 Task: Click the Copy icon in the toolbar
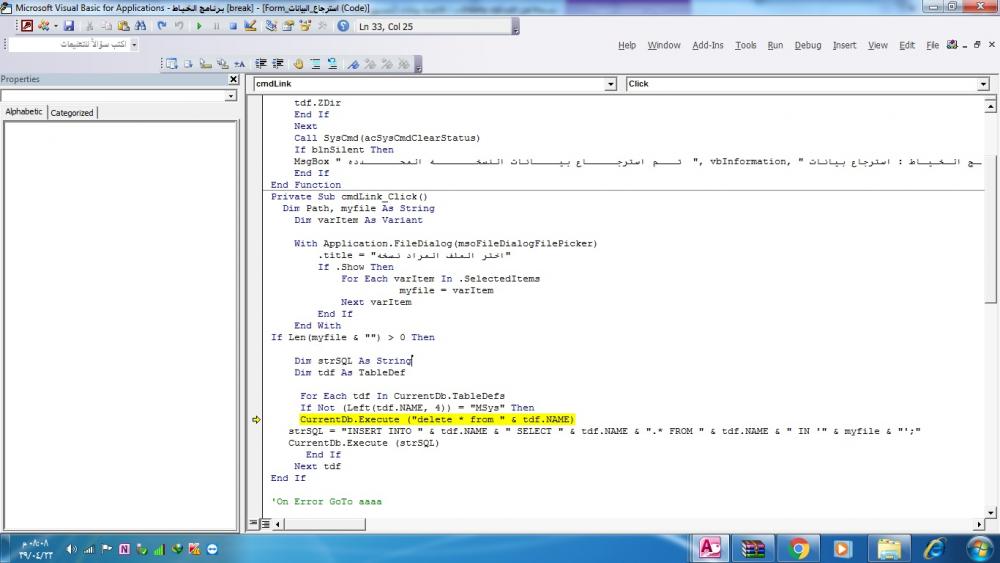click(107, 26)
